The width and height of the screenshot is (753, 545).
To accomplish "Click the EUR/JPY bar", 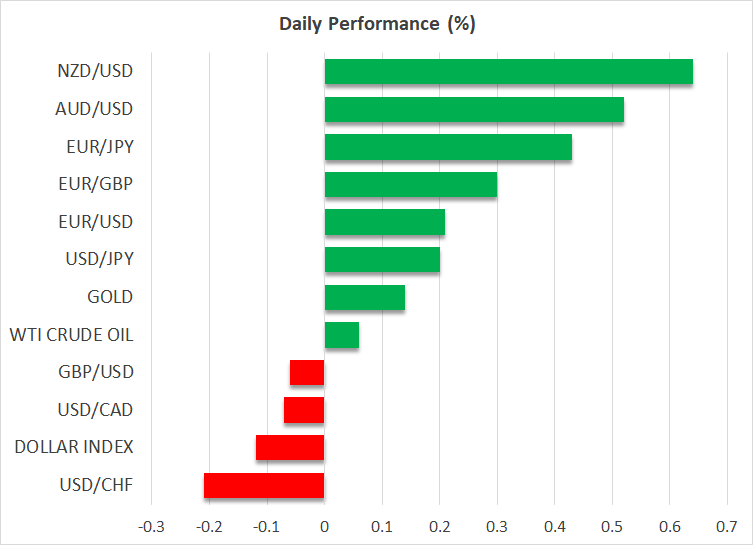I will click(448, 147).
